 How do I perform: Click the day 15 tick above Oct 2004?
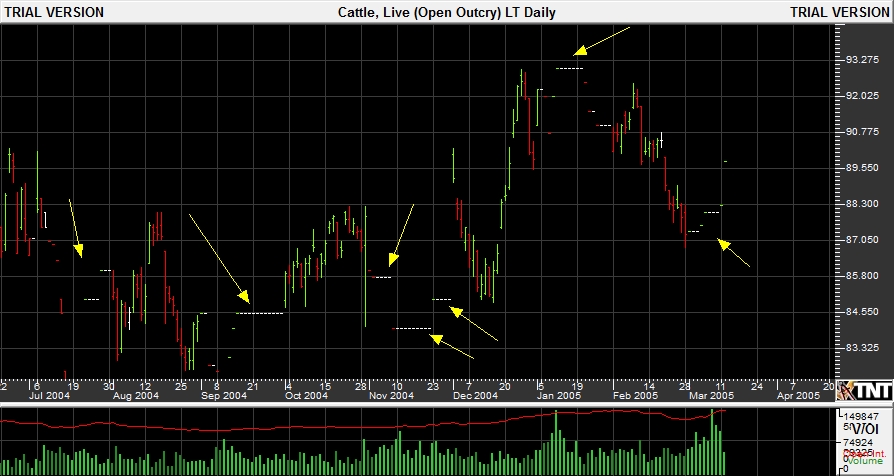(x=325, y=386)
